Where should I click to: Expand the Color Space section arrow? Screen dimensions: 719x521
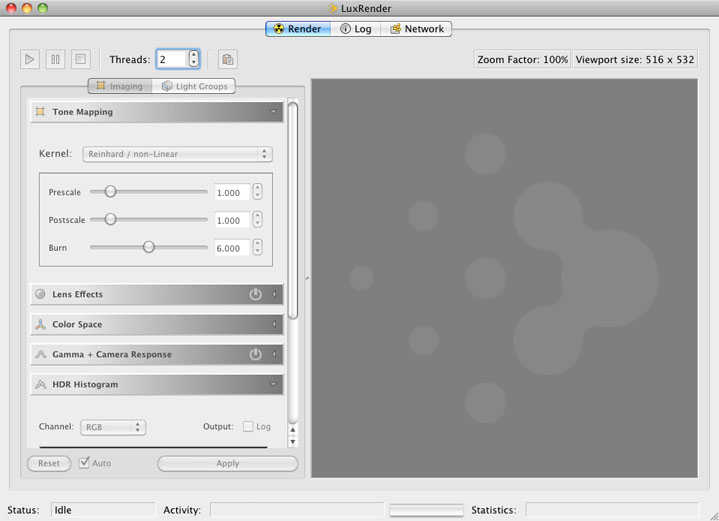coord(274,324)
